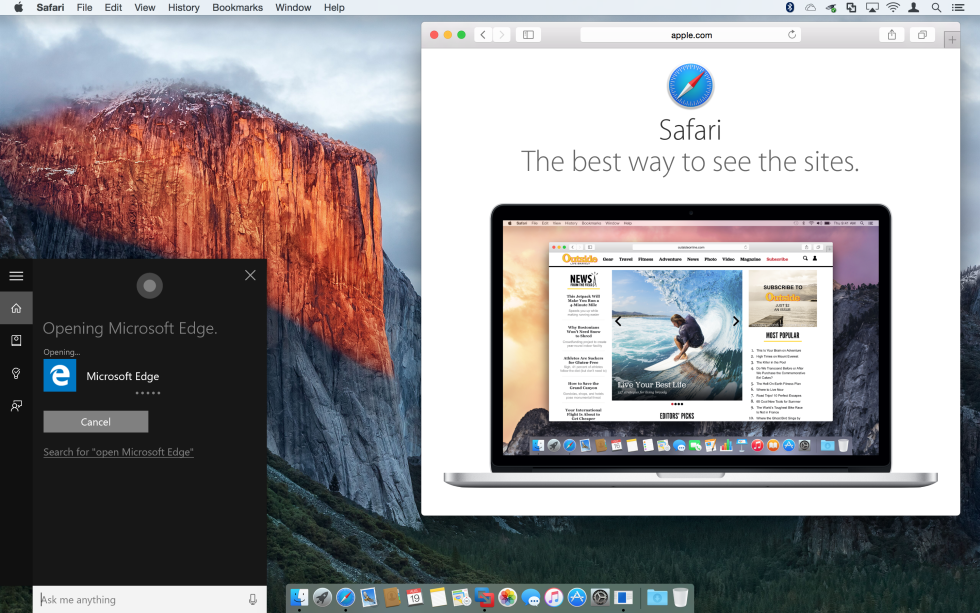Open Spotlight search magnifier in menu bar
980x613 pixels.
click(936, 7)
